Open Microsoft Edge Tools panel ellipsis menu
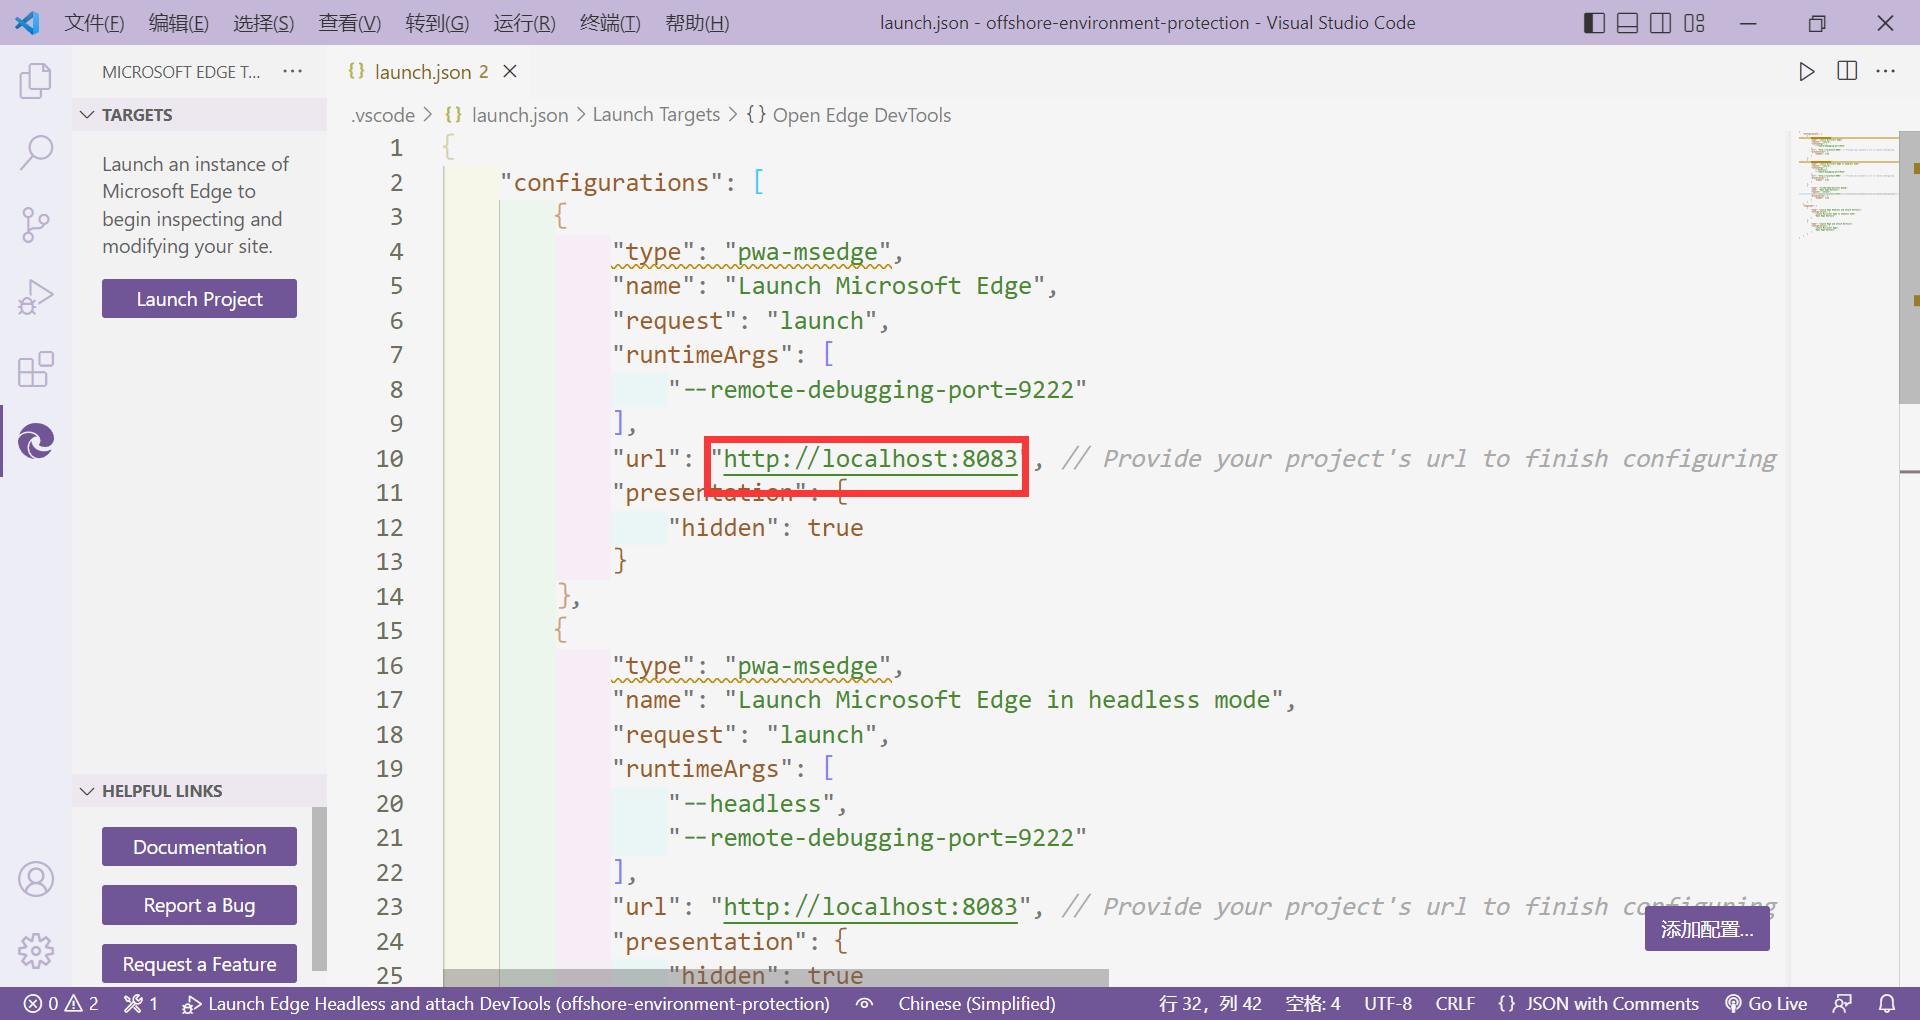This screenshot has height=1020, width=1920. 292,71
